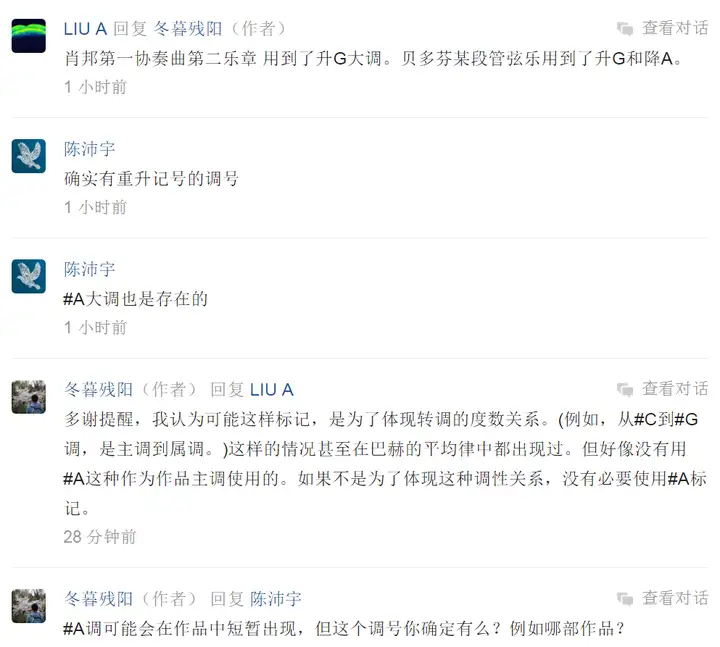Click 陈沛宇 reply target in last comment
The height and width of the screenshot is (647, 720).
276,599
